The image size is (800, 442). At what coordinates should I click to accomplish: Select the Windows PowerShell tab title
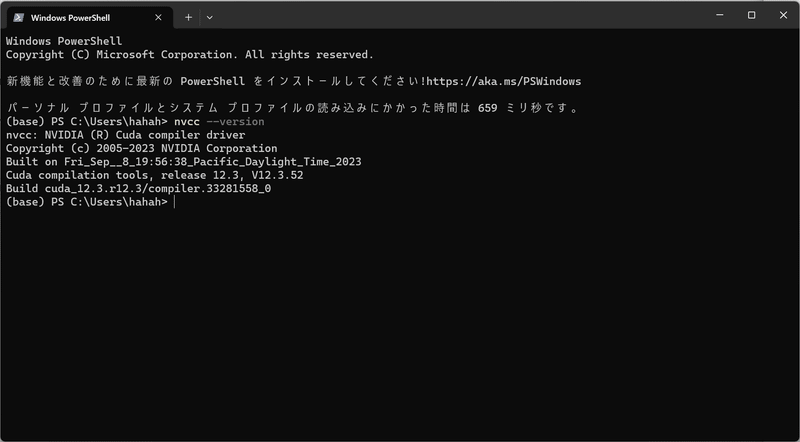click(70, 18)
